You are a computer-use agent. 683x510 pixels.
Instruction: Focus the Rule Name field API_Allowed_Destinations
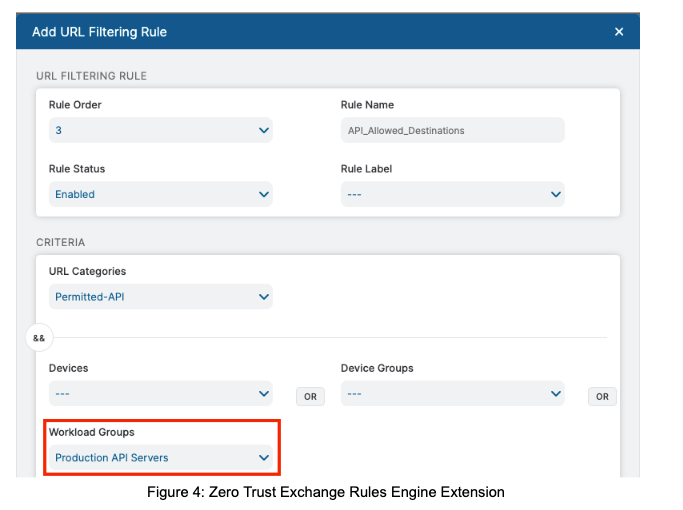click(x=452, y=130)
